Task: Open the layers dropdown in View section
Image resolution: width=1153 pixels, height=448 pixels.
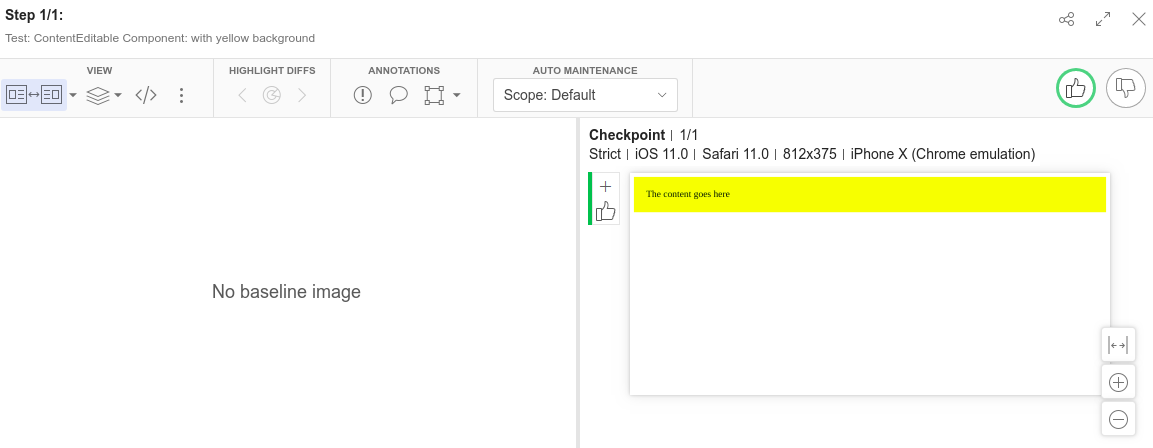Action: coord(104,95)
